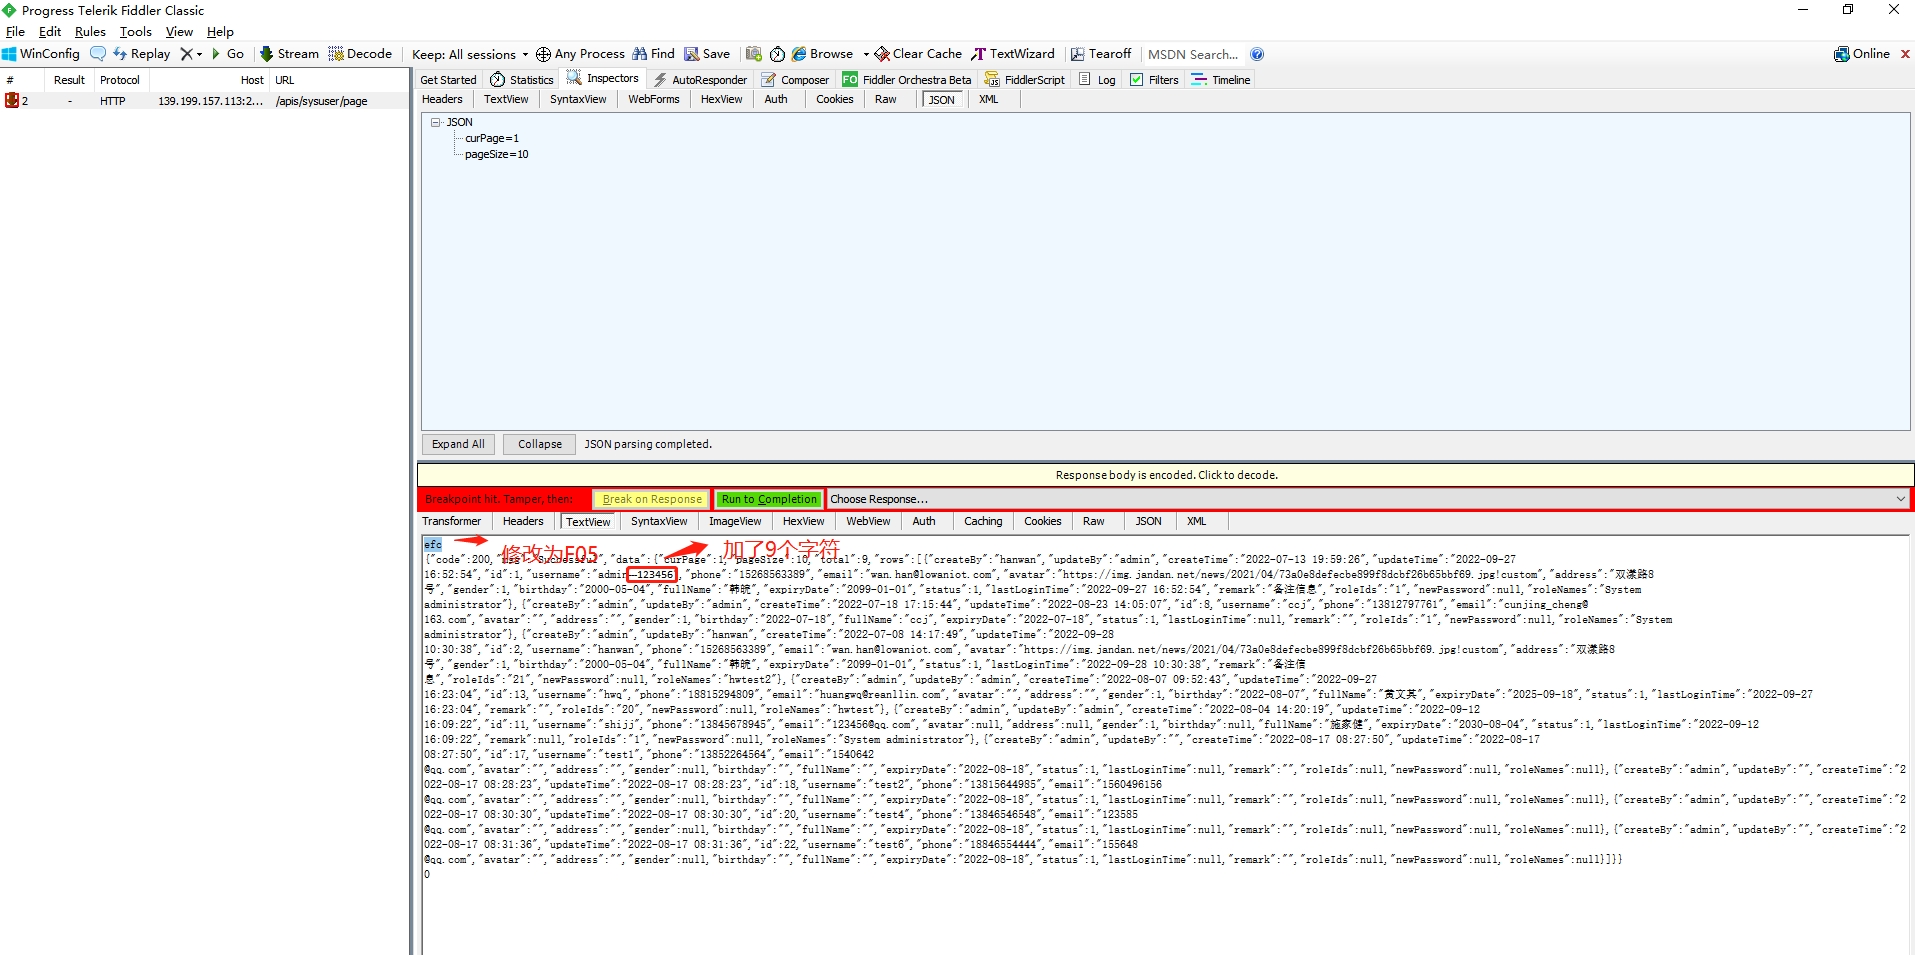Collapse the JSON root tree node
This screenshot has height=955, width=1915.
click(436, 122)
